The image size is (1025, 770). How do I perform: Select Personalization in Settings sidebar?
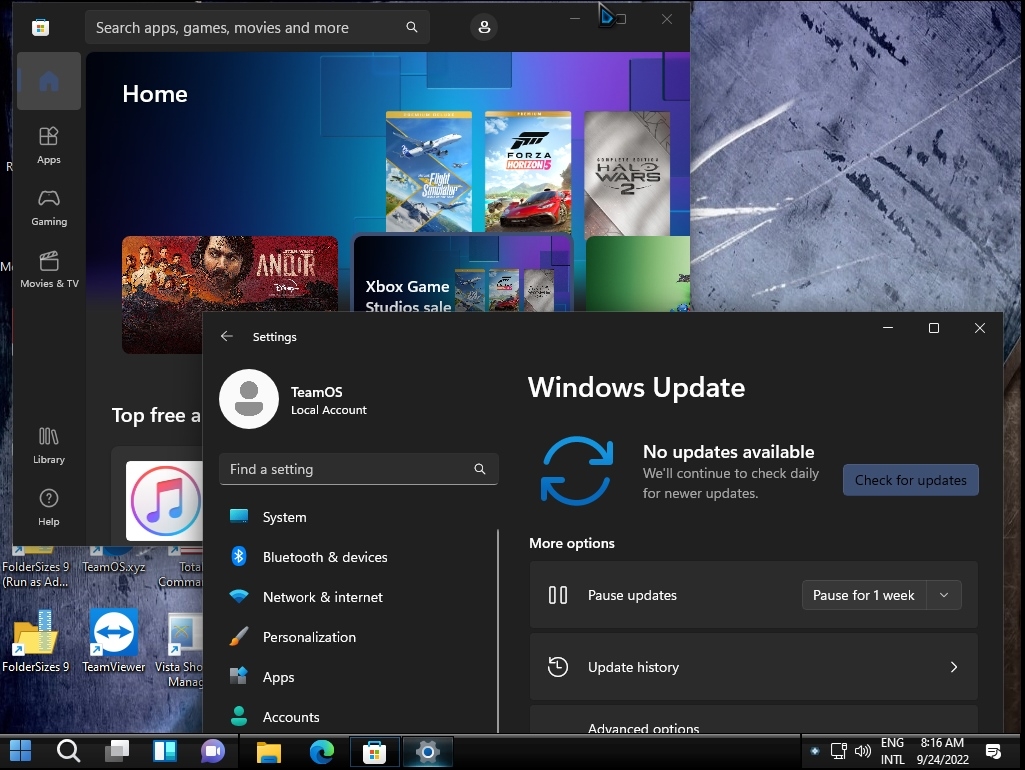(x=309, y=637)
